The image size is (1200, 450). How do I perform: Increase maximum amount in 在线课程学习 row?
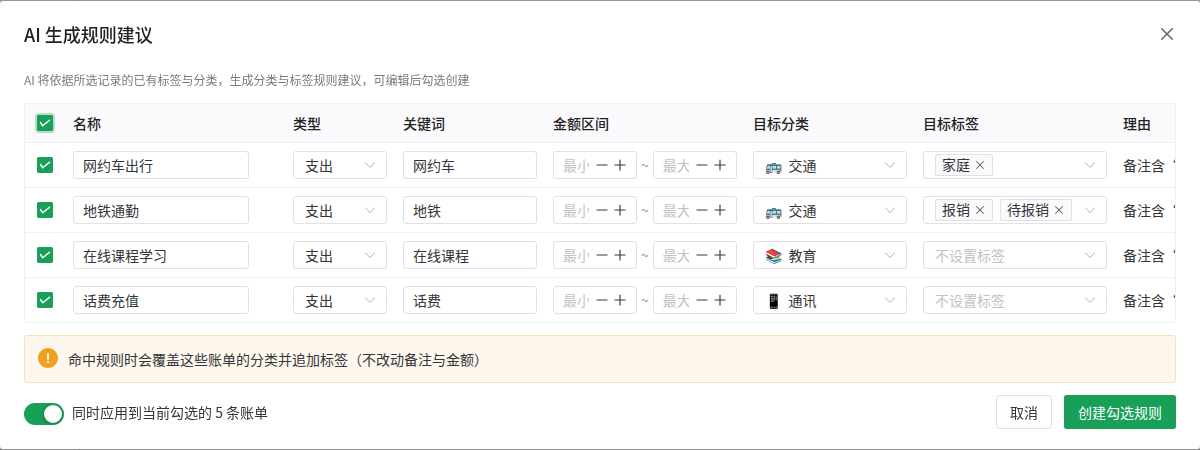(x=720, y=255)
